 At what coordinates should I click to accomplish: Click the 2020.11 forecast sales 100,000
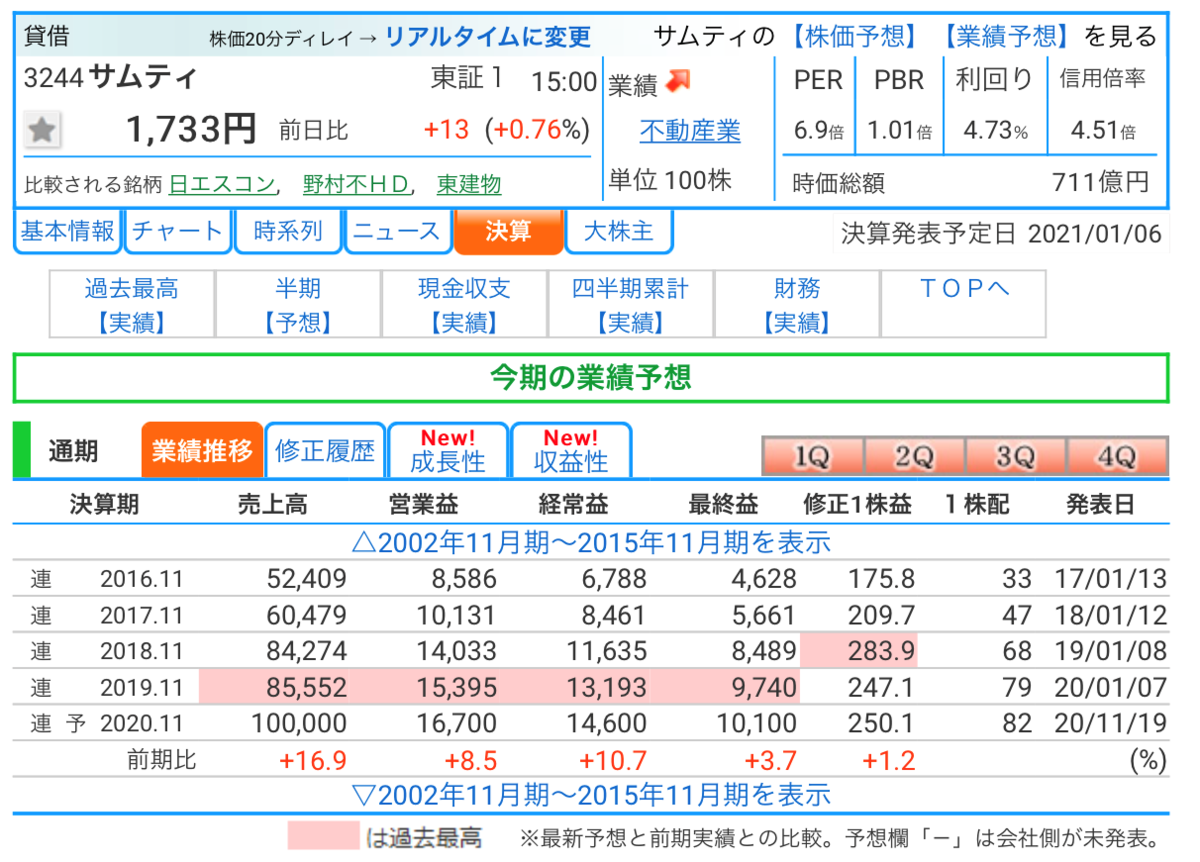(x=299, y=724)
